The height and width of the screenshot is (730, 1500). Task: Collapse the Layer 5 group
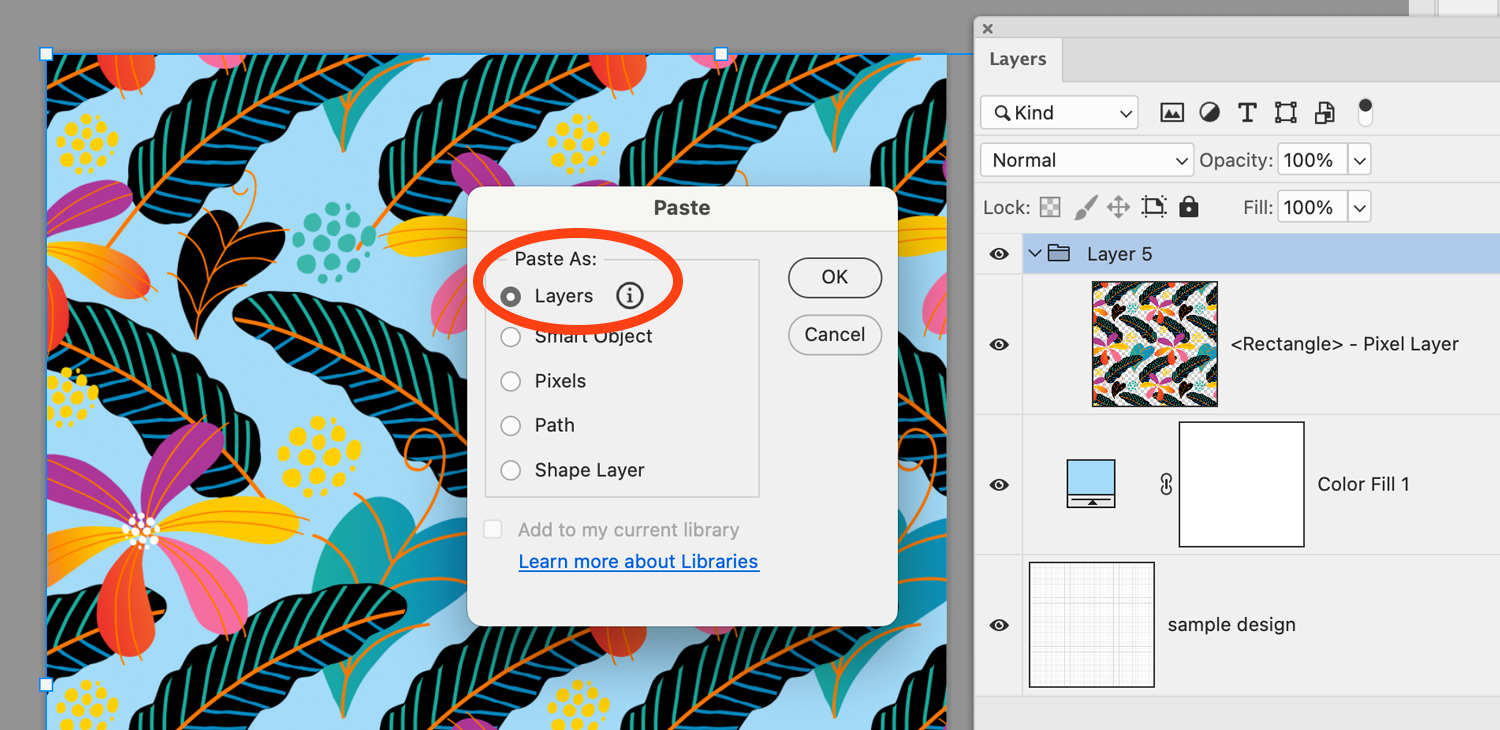coord(1036,253)
